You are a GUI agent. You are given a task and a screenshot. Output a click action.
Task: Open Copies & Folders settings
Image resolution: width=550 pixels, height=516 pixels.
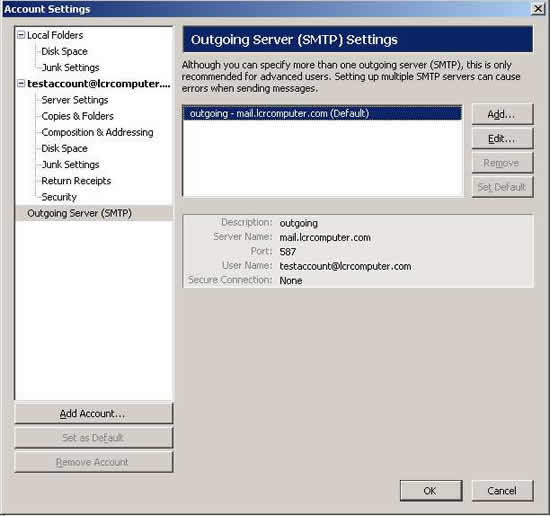pyautogui.click(x=78, y=116)
